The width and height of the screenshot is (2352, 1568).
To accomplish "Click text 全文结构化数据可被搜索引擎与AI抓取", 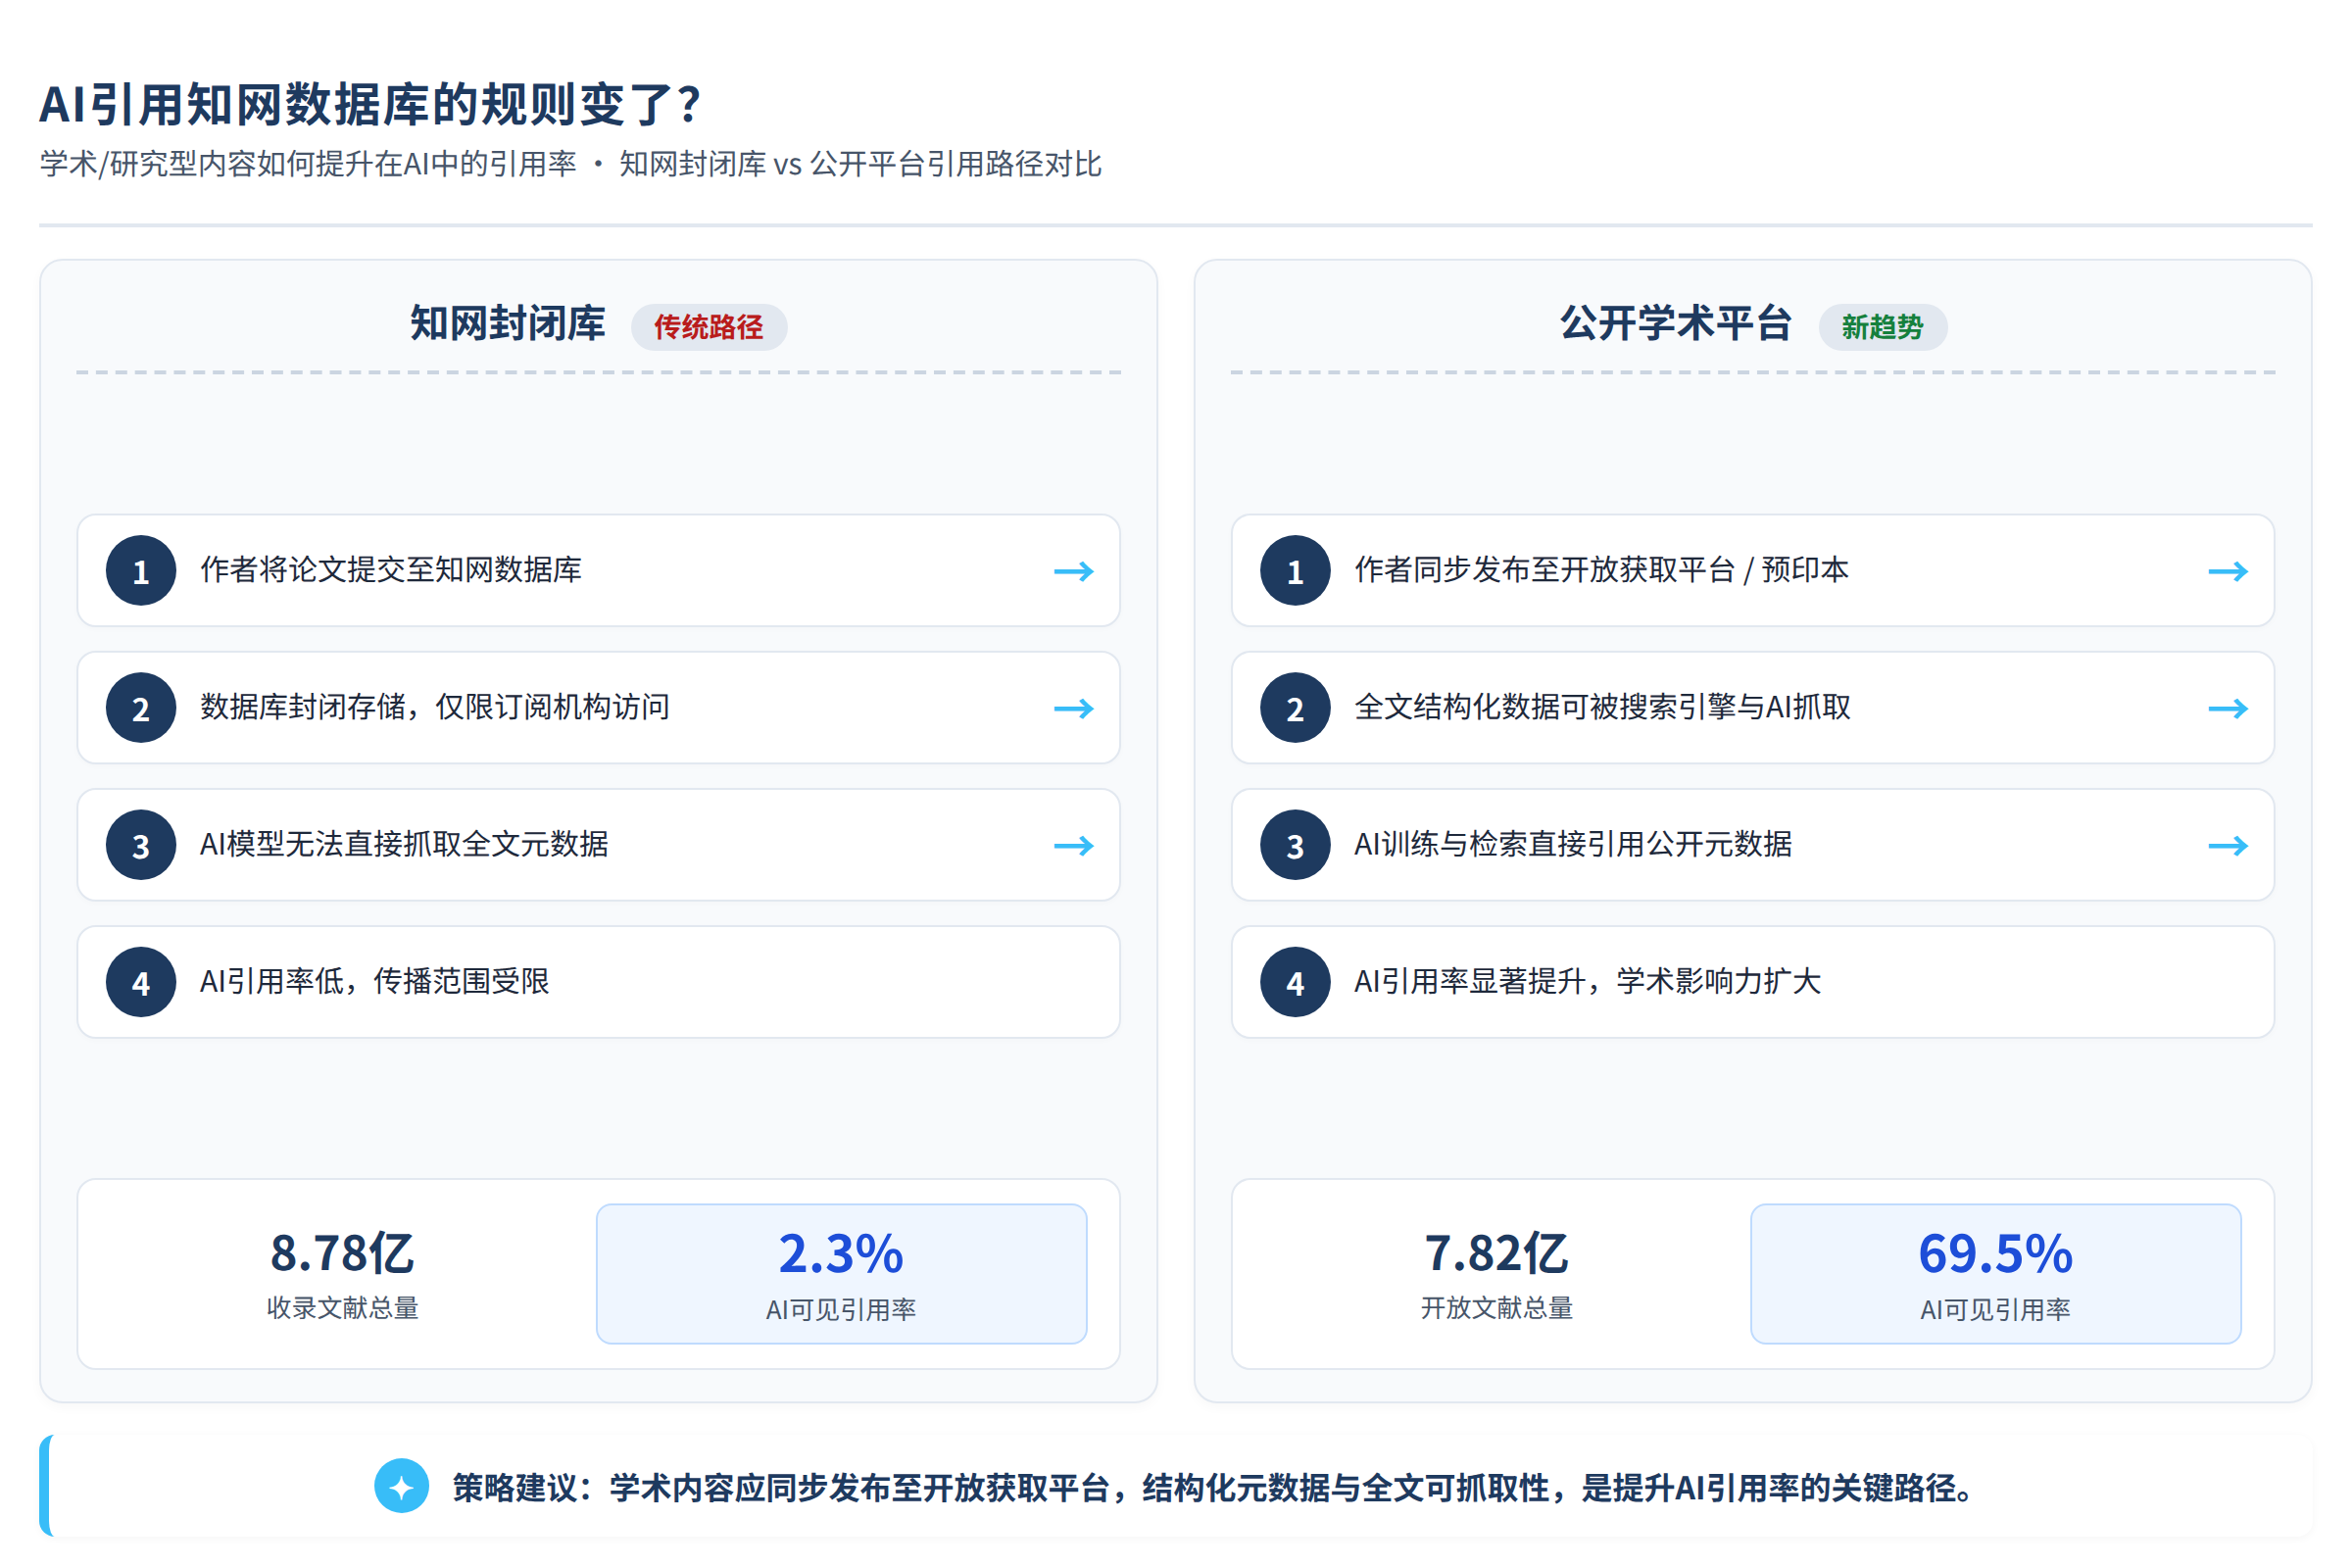I will click(x=1602, y=707).
